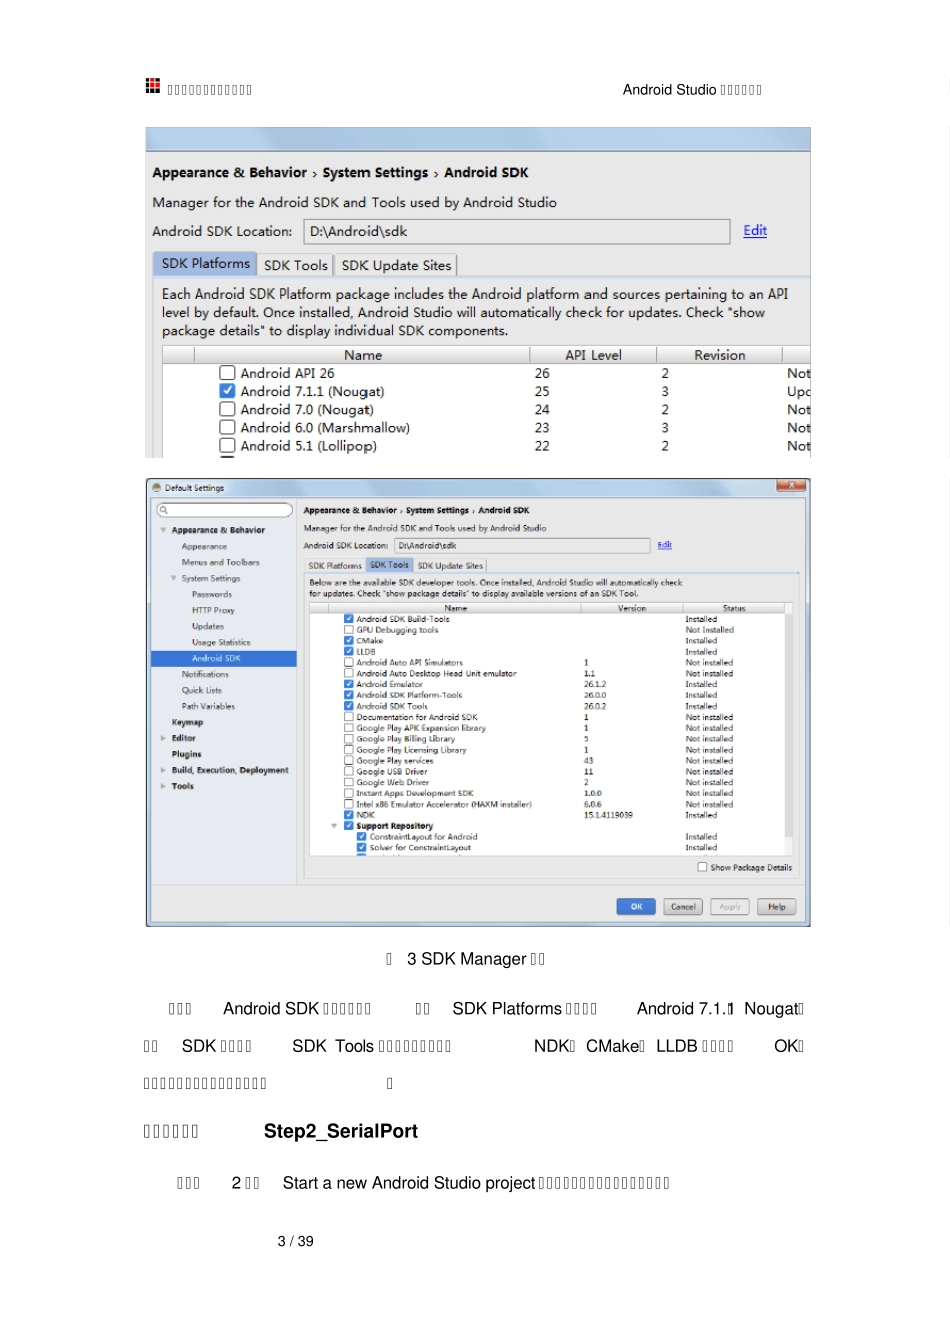This screenshot has width=950, height=1344.
Task: Enable Show Package Details checkbox
Action: 702,867
